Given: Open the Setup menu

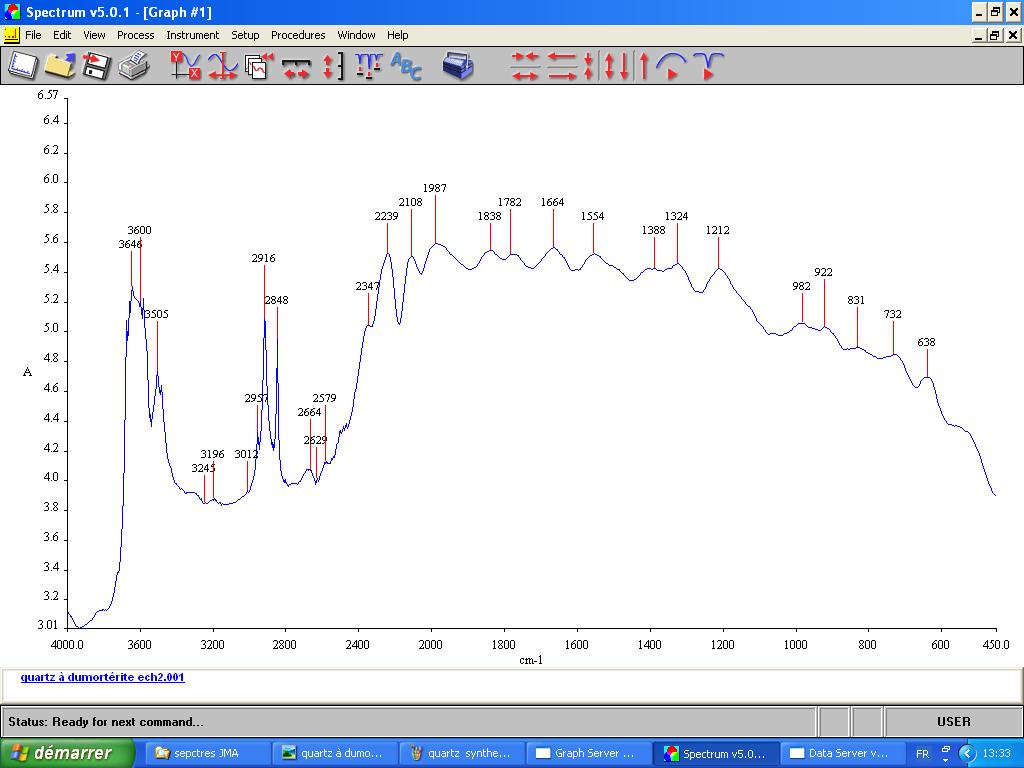Looking at the screenshot, I should (245, 35).
